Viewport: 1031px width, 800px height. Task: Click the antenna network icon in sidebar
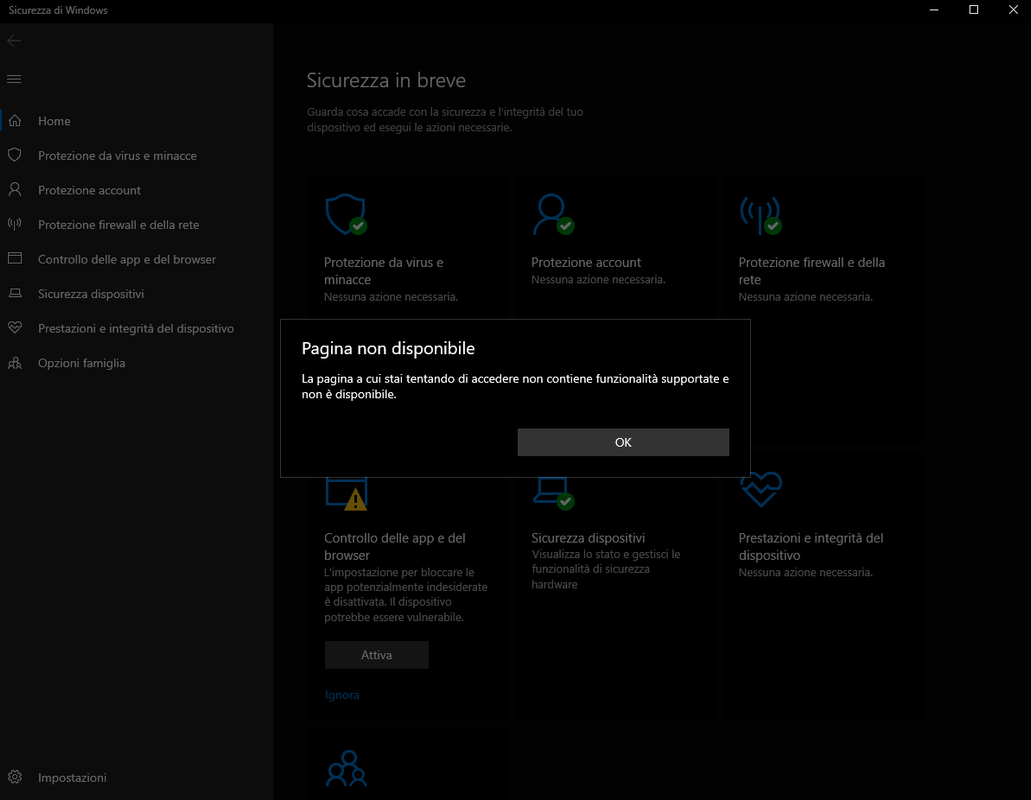14,224
